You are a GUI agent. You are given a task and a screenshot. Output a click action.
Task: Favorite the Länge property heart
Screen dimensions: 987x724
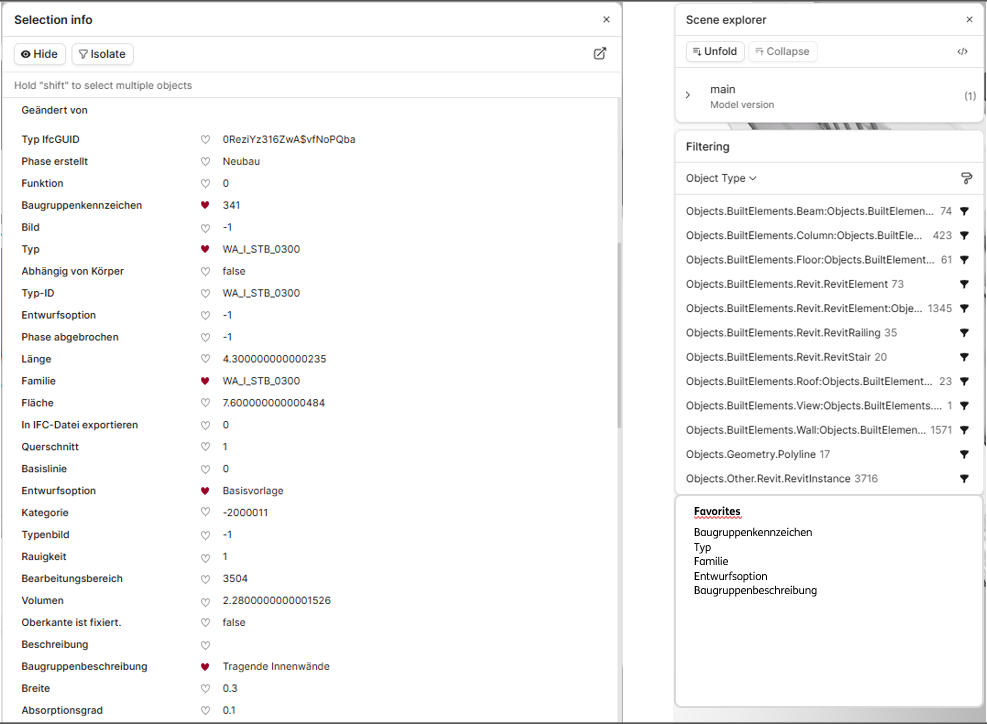pyautogui.click(x=205, y=359)
